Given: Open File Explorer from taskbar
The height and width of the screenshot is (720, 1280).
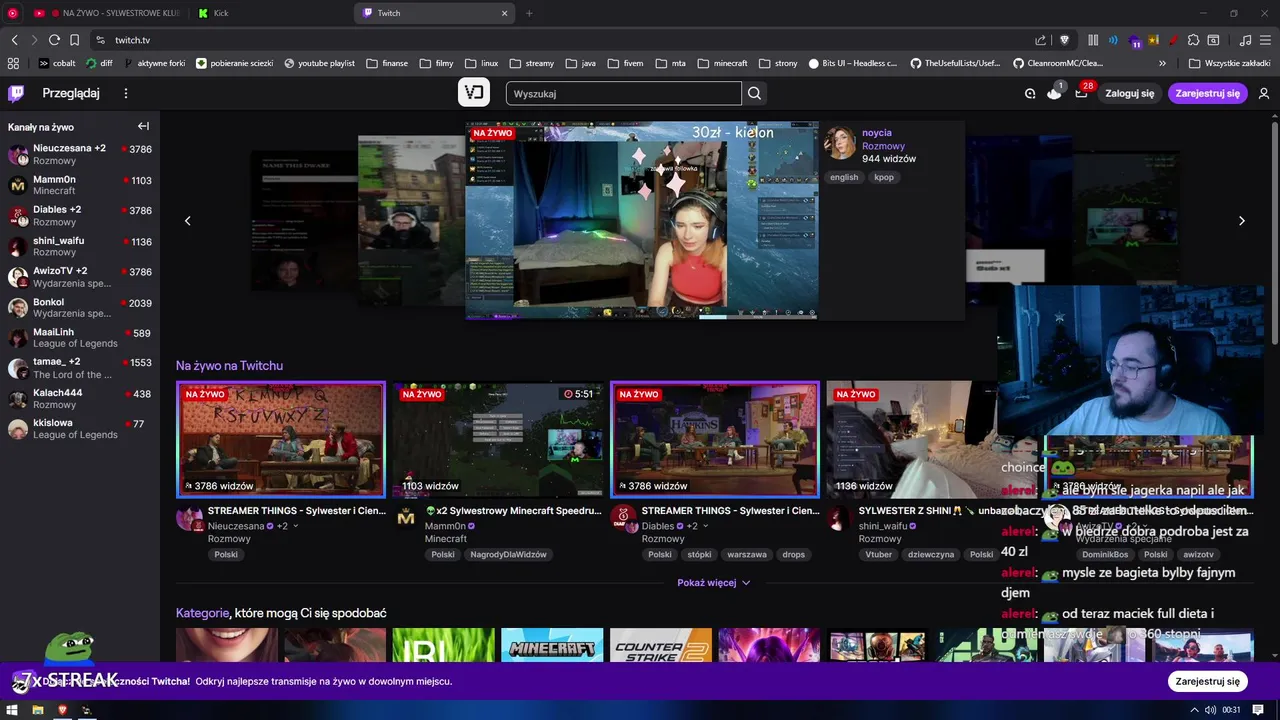Looking at the screenshot, I should click(x=37, y=710).
